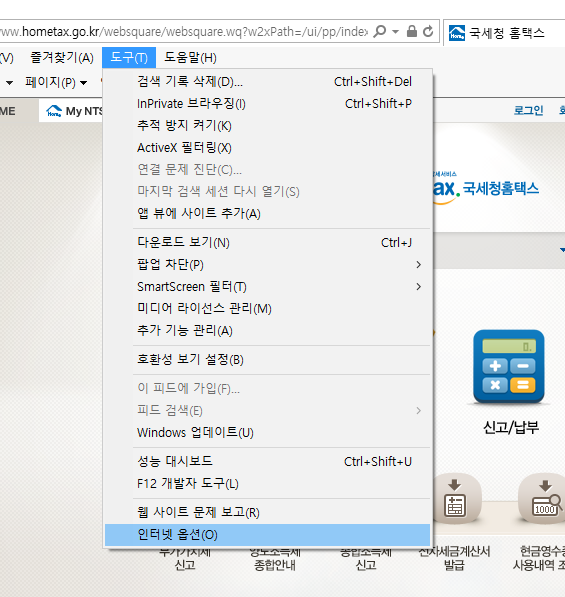Click the 신고/납부 calculator icon
Image resolution: width=565 pixels, height=597 pixels.
pos(509,367)
